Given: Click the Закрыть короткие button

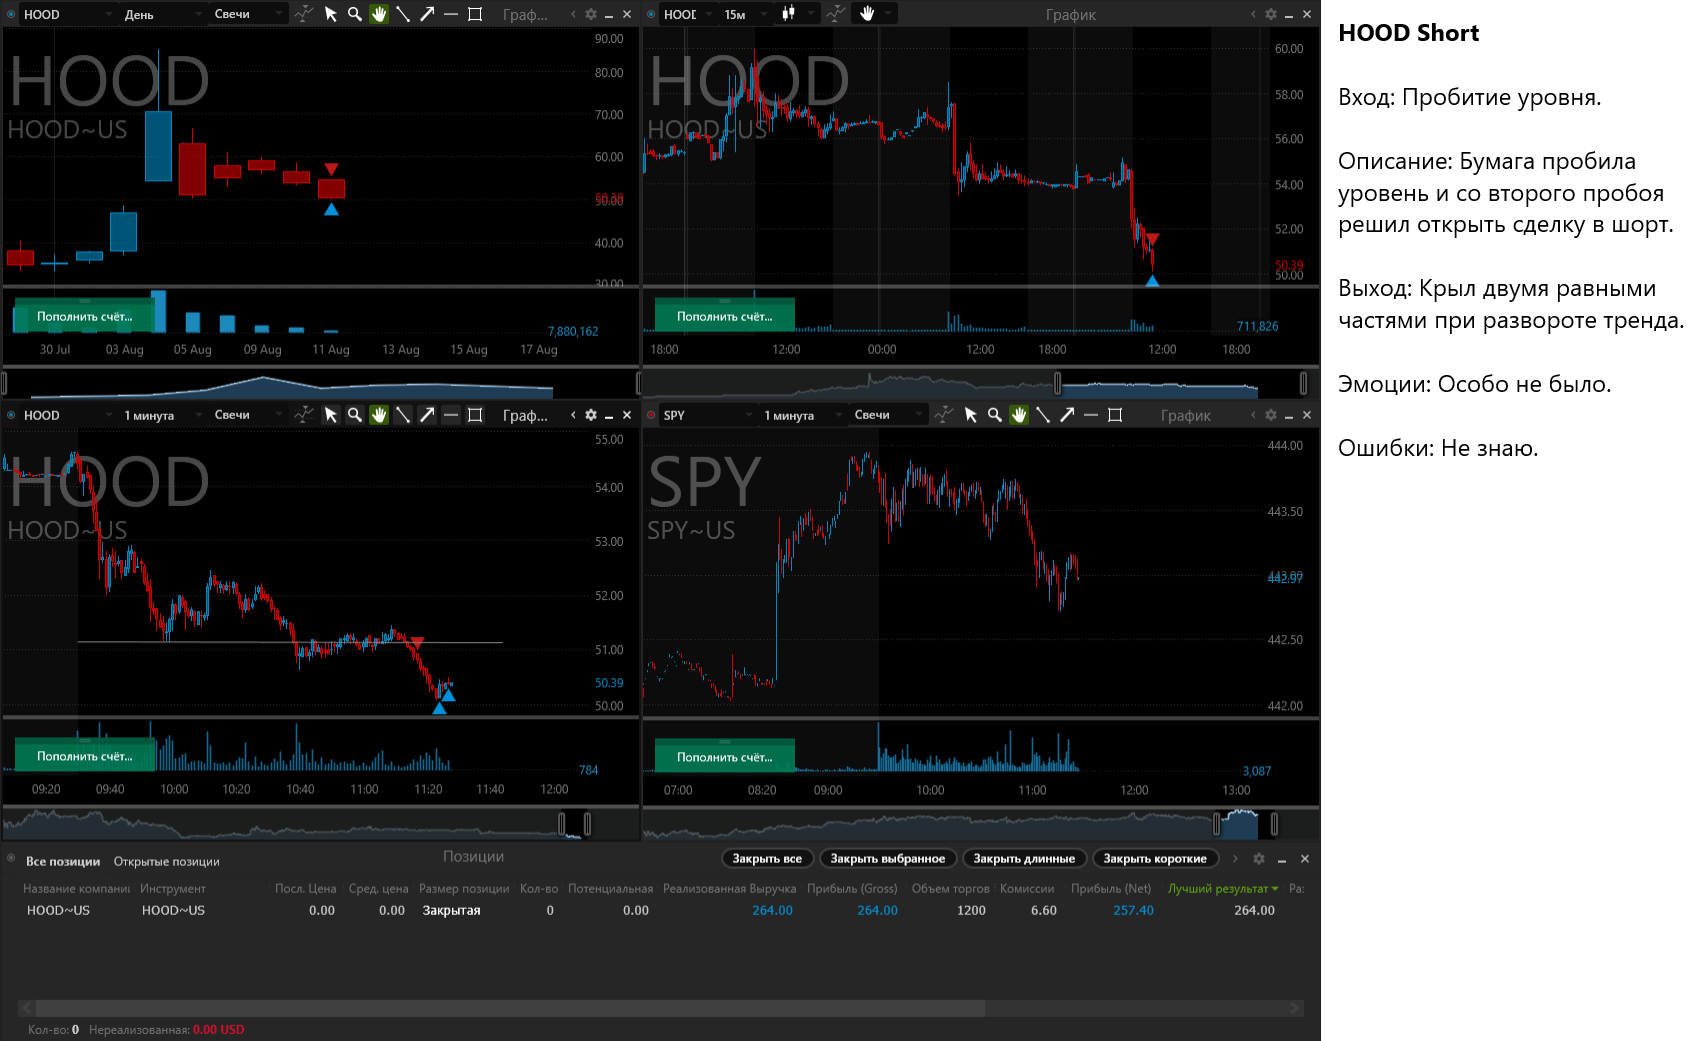Looking at the screenshot, I should click(1155, 858).
